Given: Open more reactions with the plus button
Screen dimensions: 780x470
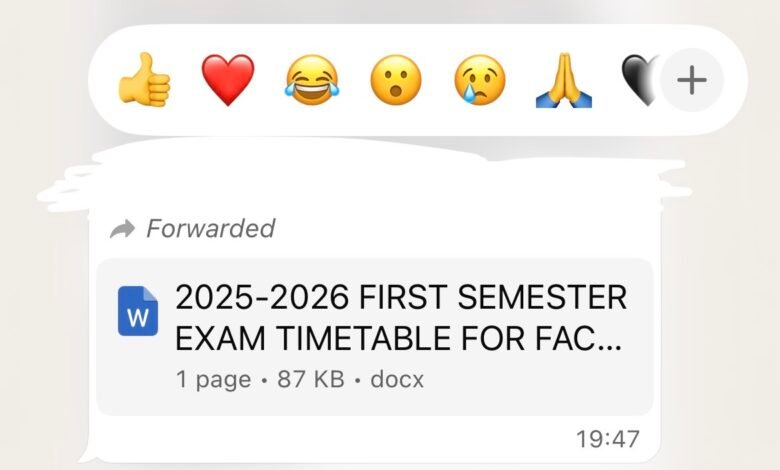Looking at the screenshot, I should pyautogui.click(x=691, y=79).
